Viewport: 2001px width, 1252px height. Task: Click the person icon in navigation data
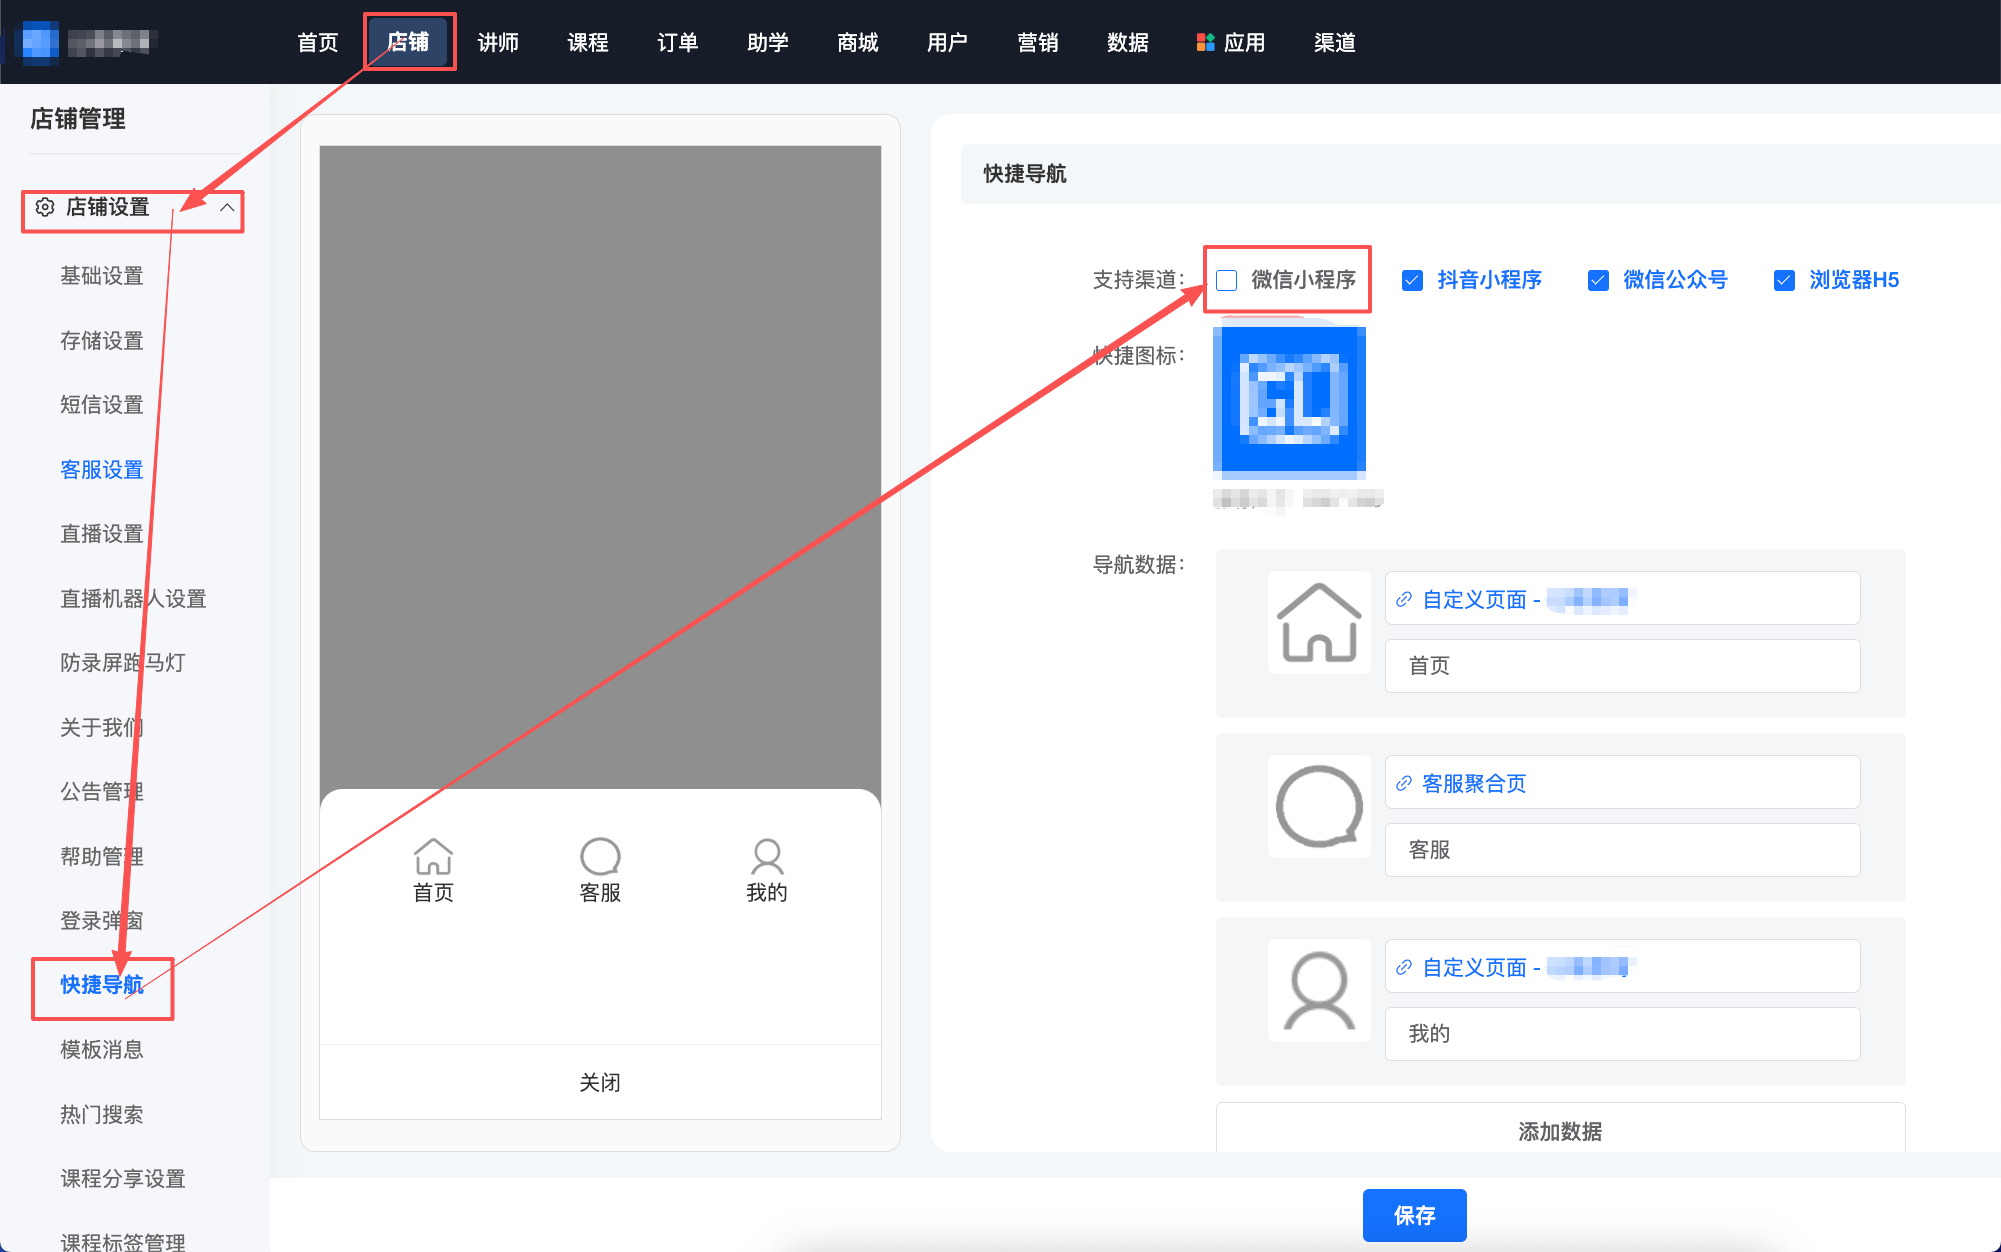click(1319, 990)
